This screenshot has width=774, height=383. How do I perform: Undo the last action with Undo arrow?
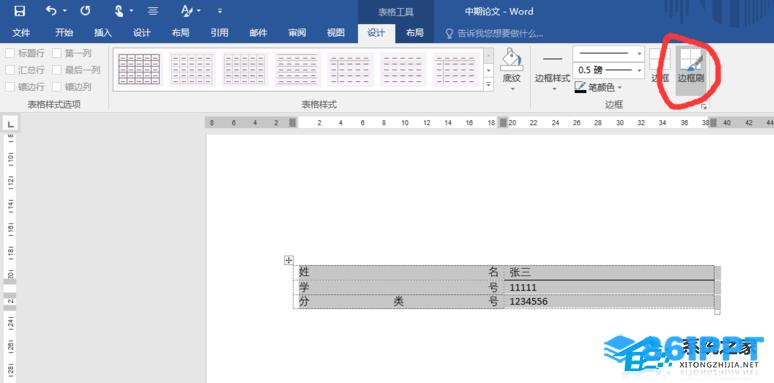click(51, 11)
